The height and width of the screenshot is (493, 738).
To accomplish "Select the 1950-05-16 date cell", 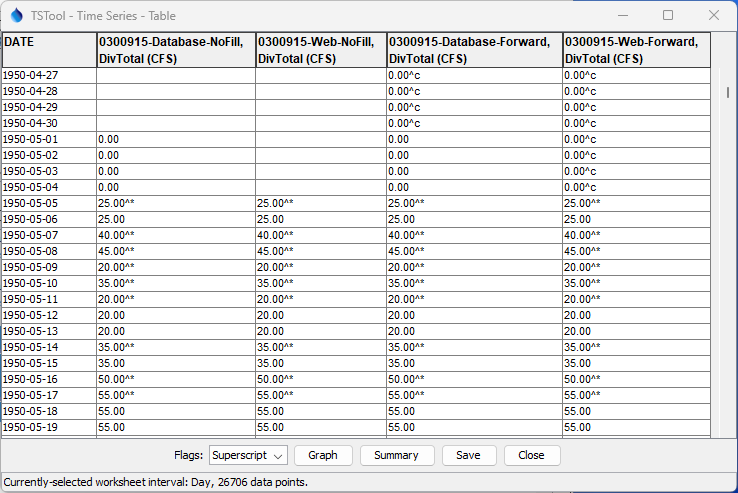I will click(49, 380).
